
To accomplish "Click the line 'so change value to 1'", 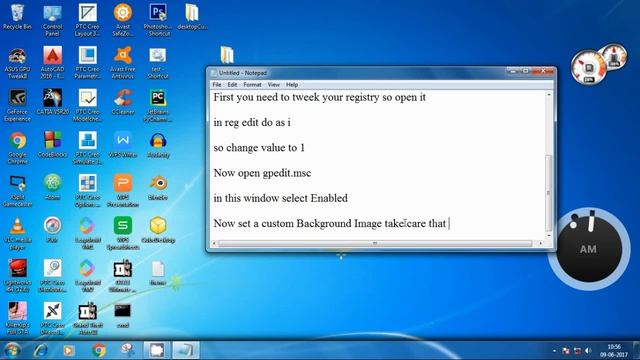I will [259, 148].
